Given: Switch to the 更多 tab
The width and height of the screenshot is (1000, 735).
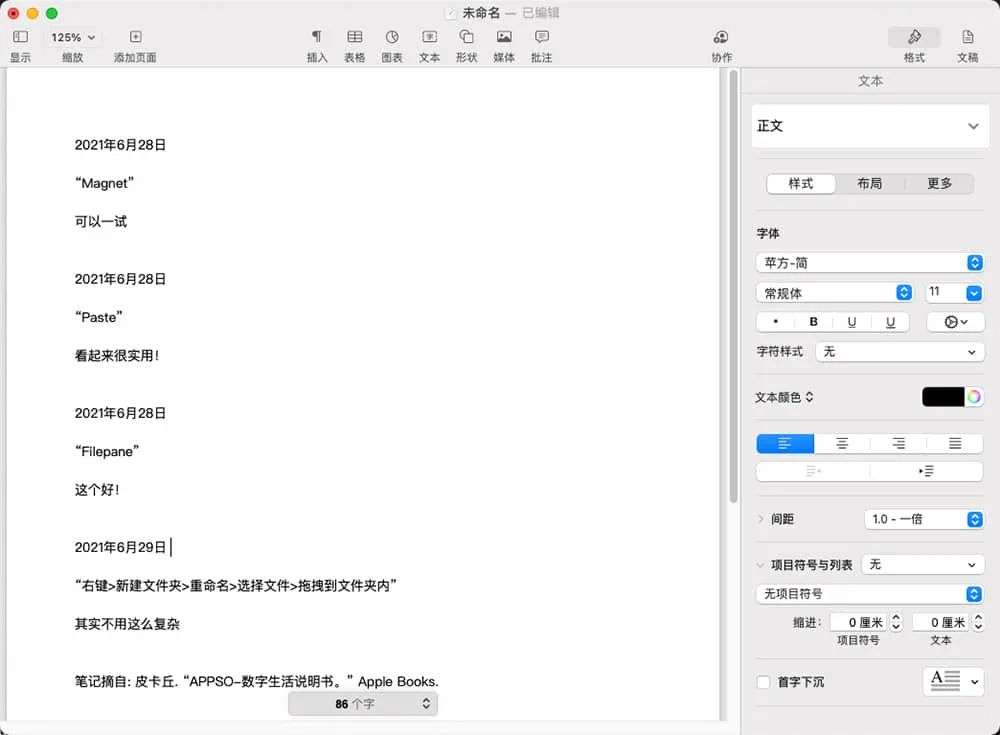Looking at the screenshot, I should click(939, 183).
